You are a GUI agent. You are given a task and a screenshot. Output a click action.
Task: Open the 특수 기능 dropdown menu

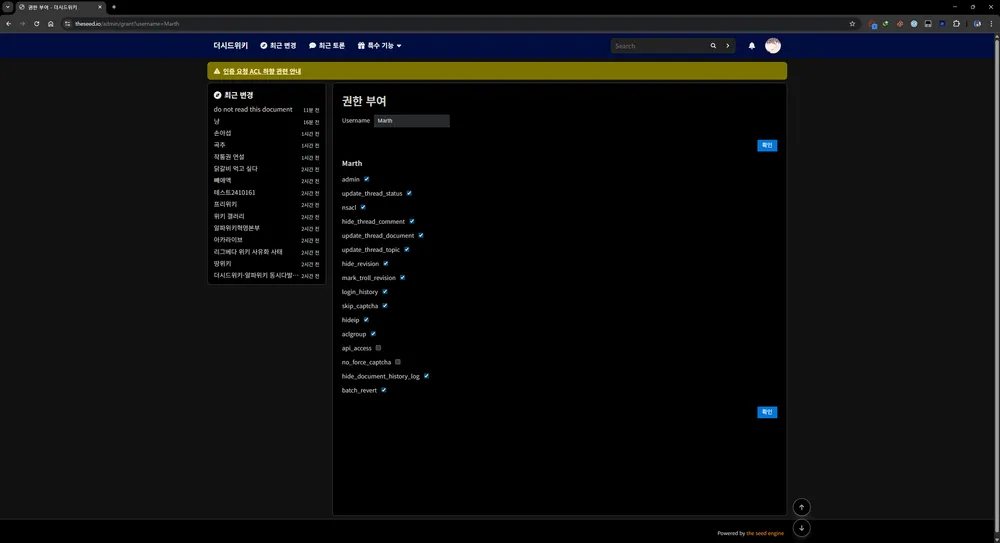[379, 46]
